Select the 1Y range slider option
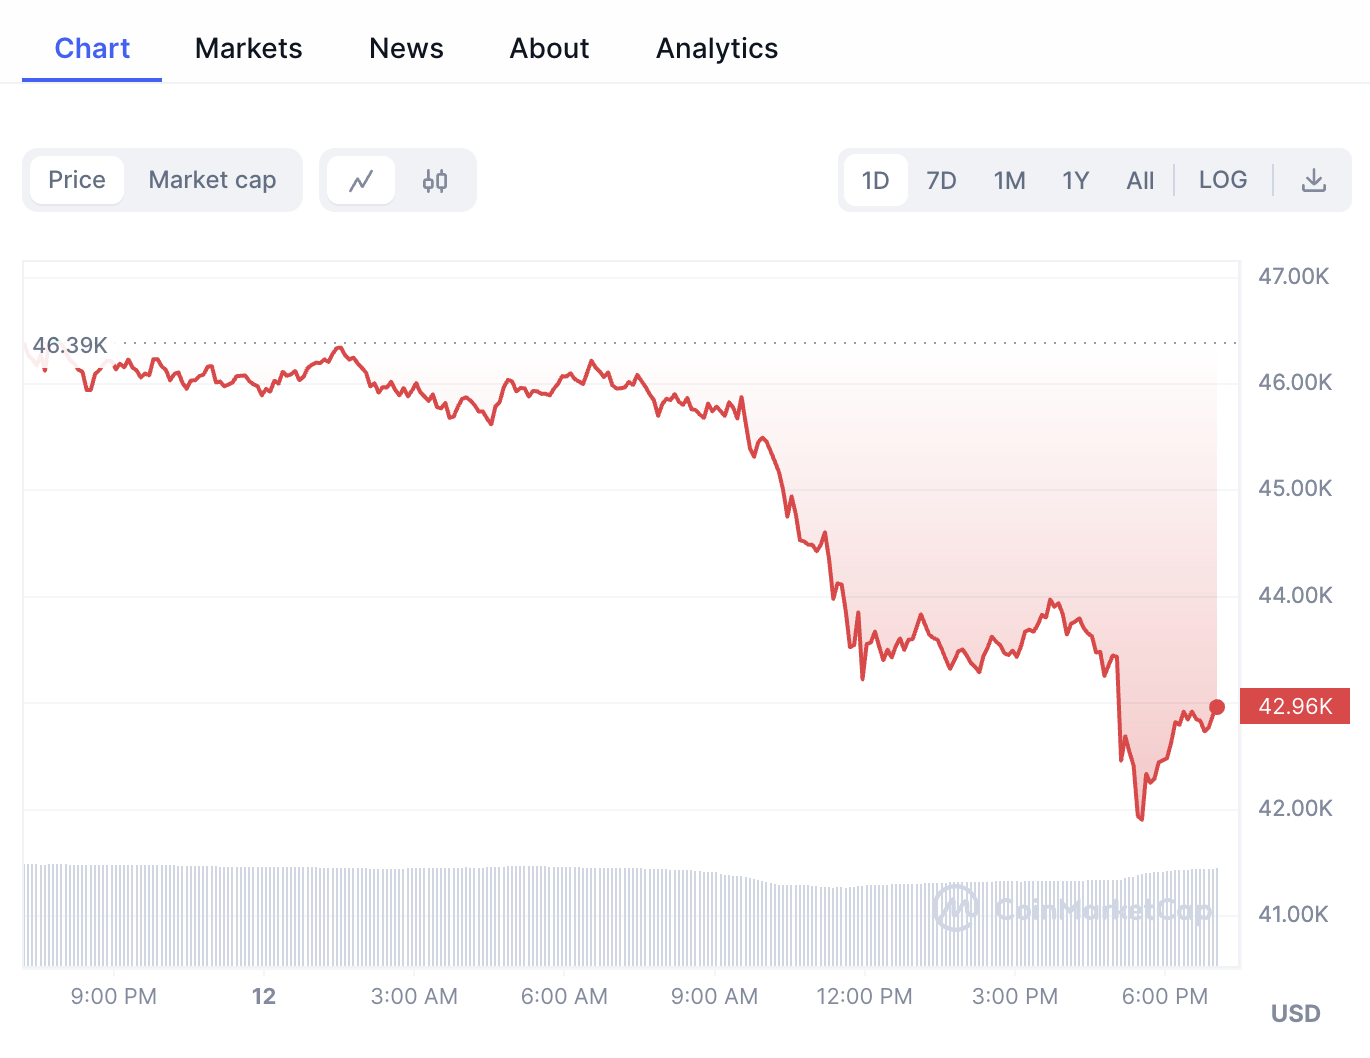 pos(1075,180)
